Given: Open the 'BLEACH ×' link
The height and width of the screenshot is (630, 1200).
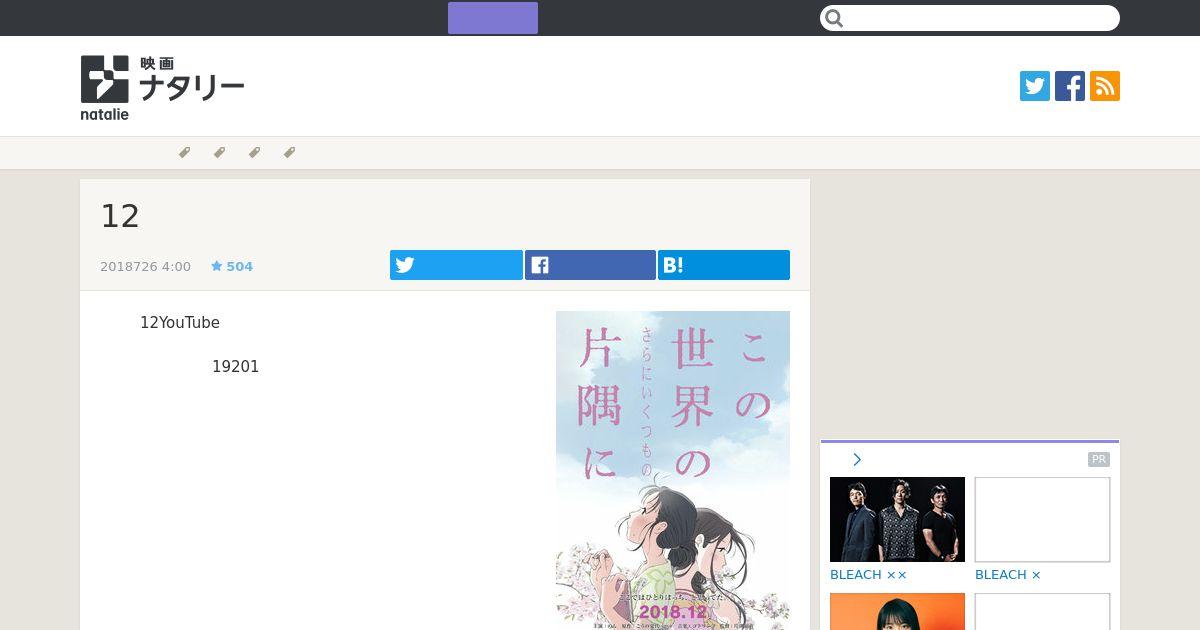Looking at the screenshot, I should [1008, 575].
